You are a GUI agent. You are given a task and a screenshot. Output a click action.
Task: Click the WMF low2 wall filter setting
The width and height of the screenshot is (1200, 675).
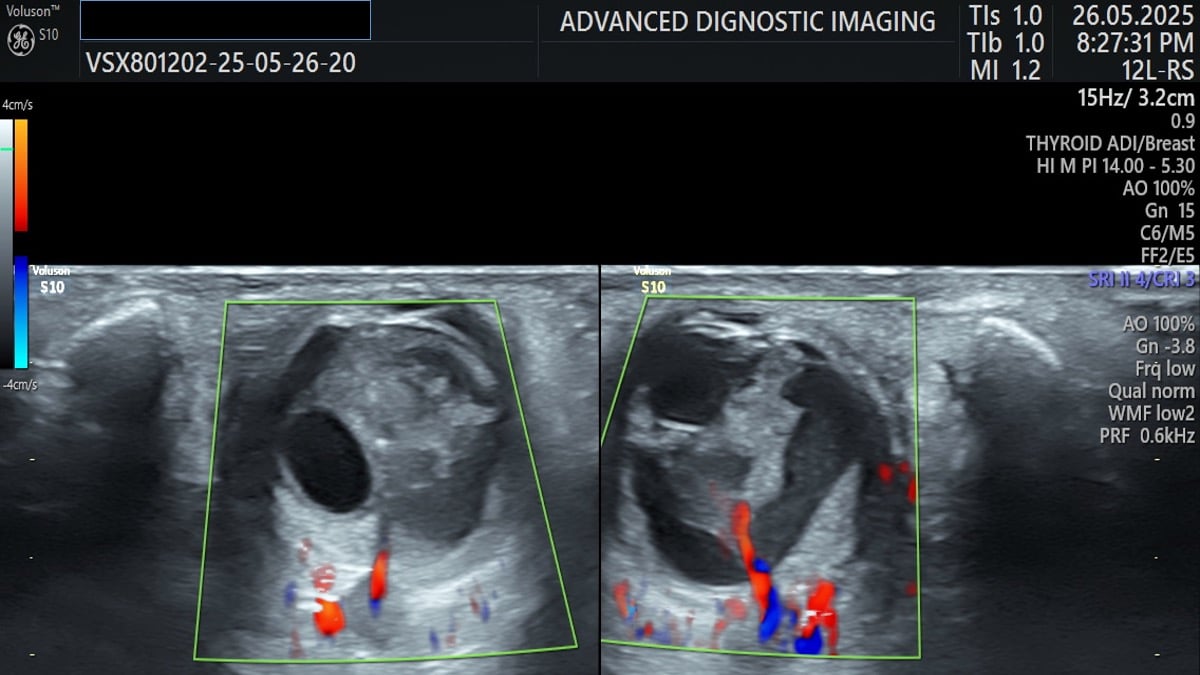point(1151,413)
